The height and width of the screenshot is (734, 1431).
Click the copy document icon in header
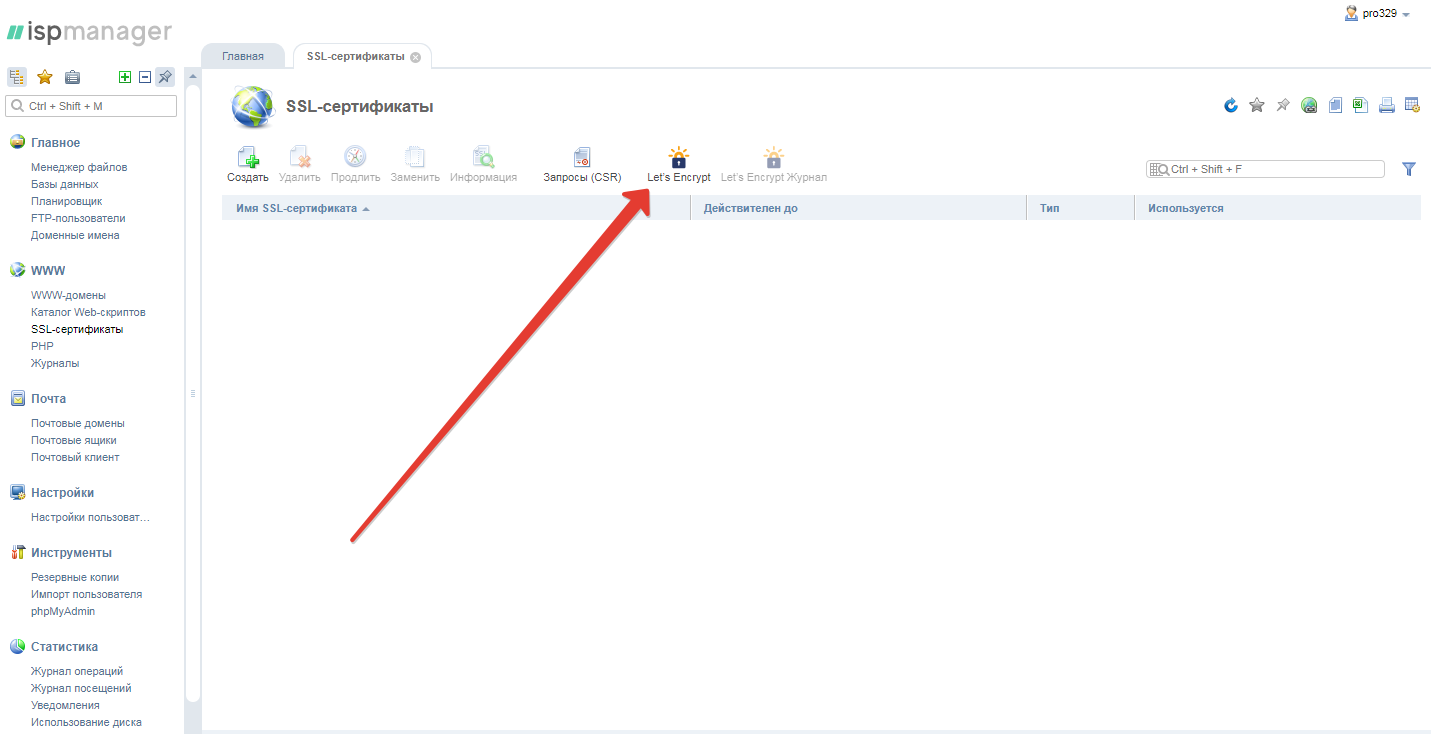tap(1335, 105)
